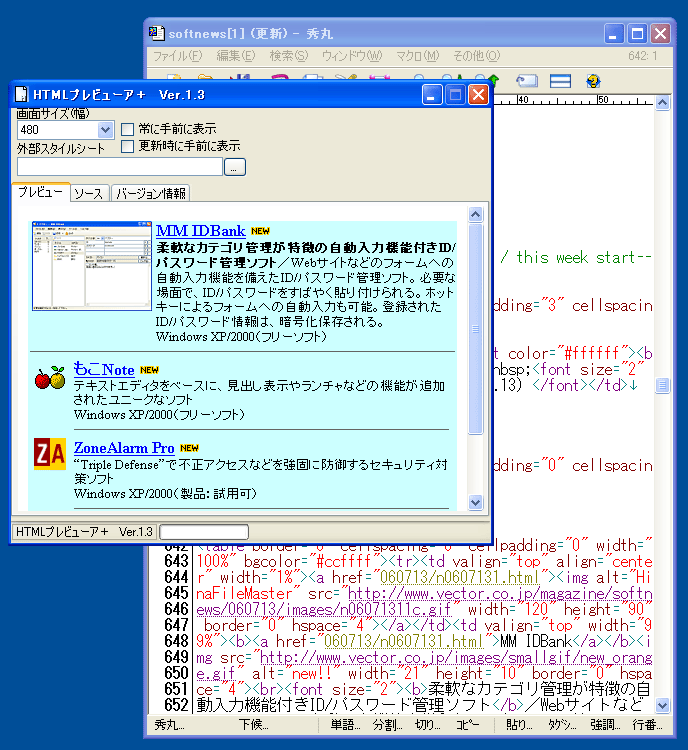Click the 秀丸... function key button
This screenshot has height=750, width=688.
(x=169, y=725)
